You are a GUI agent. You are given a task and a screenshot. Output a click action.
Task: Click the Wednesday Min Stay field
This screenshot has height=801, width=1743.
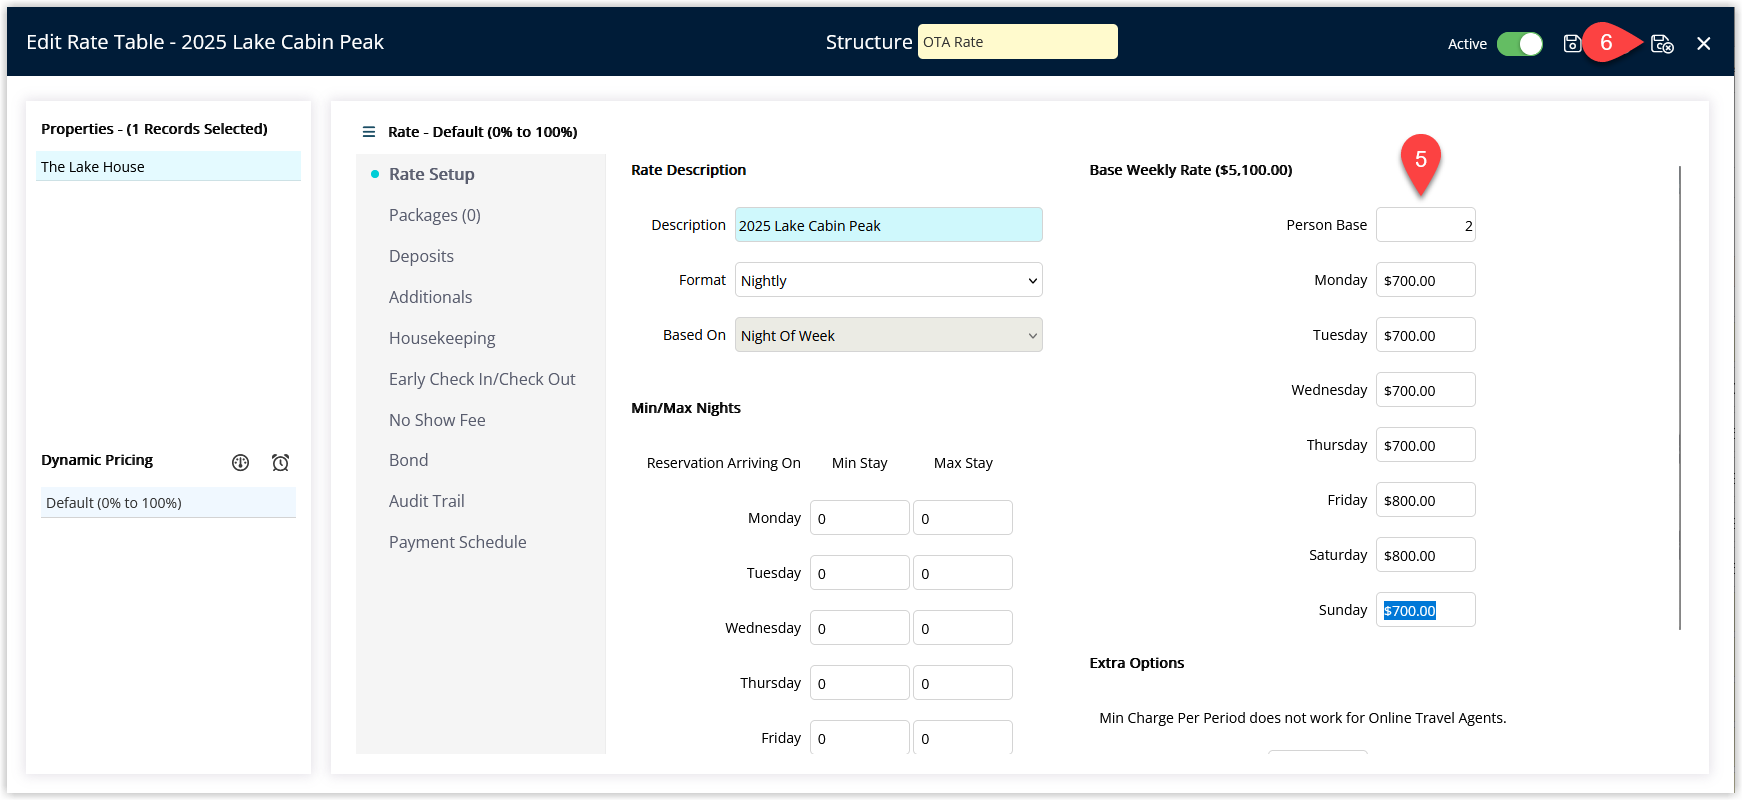(860, 628)
